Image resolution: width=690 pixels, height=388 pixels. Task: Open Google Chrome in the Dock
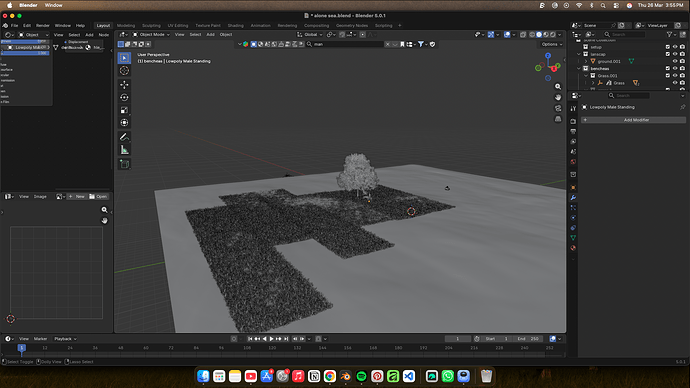330,376
